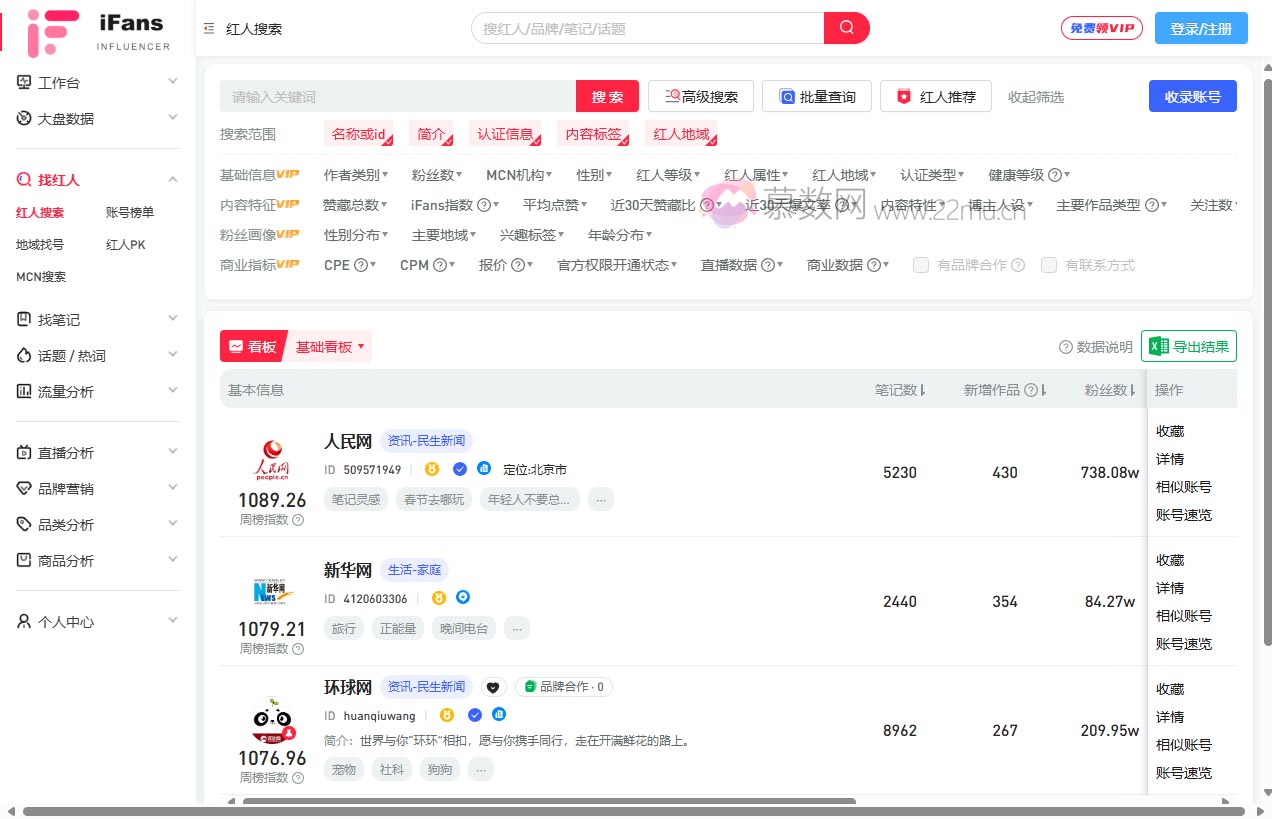Viewport: 1272px width, 819px height.
Task: Click the 红人推荐 recommendation icon button
Action: pos(904,96)
